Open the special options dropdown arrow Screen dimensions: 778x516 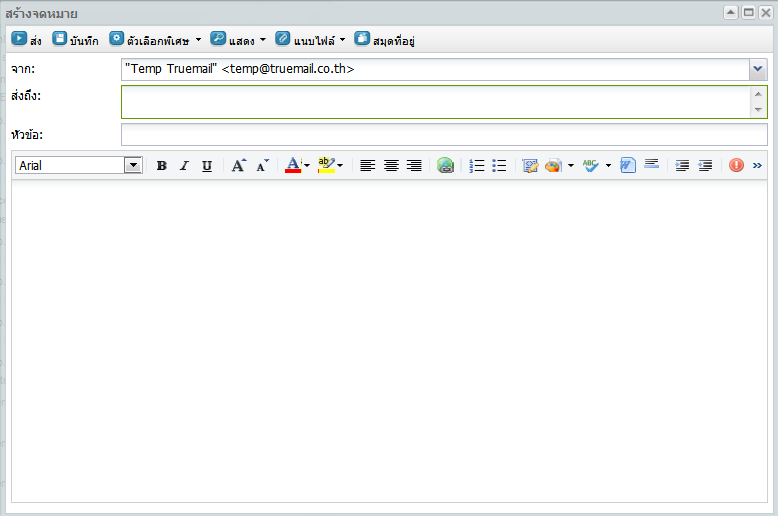(198, 40)
